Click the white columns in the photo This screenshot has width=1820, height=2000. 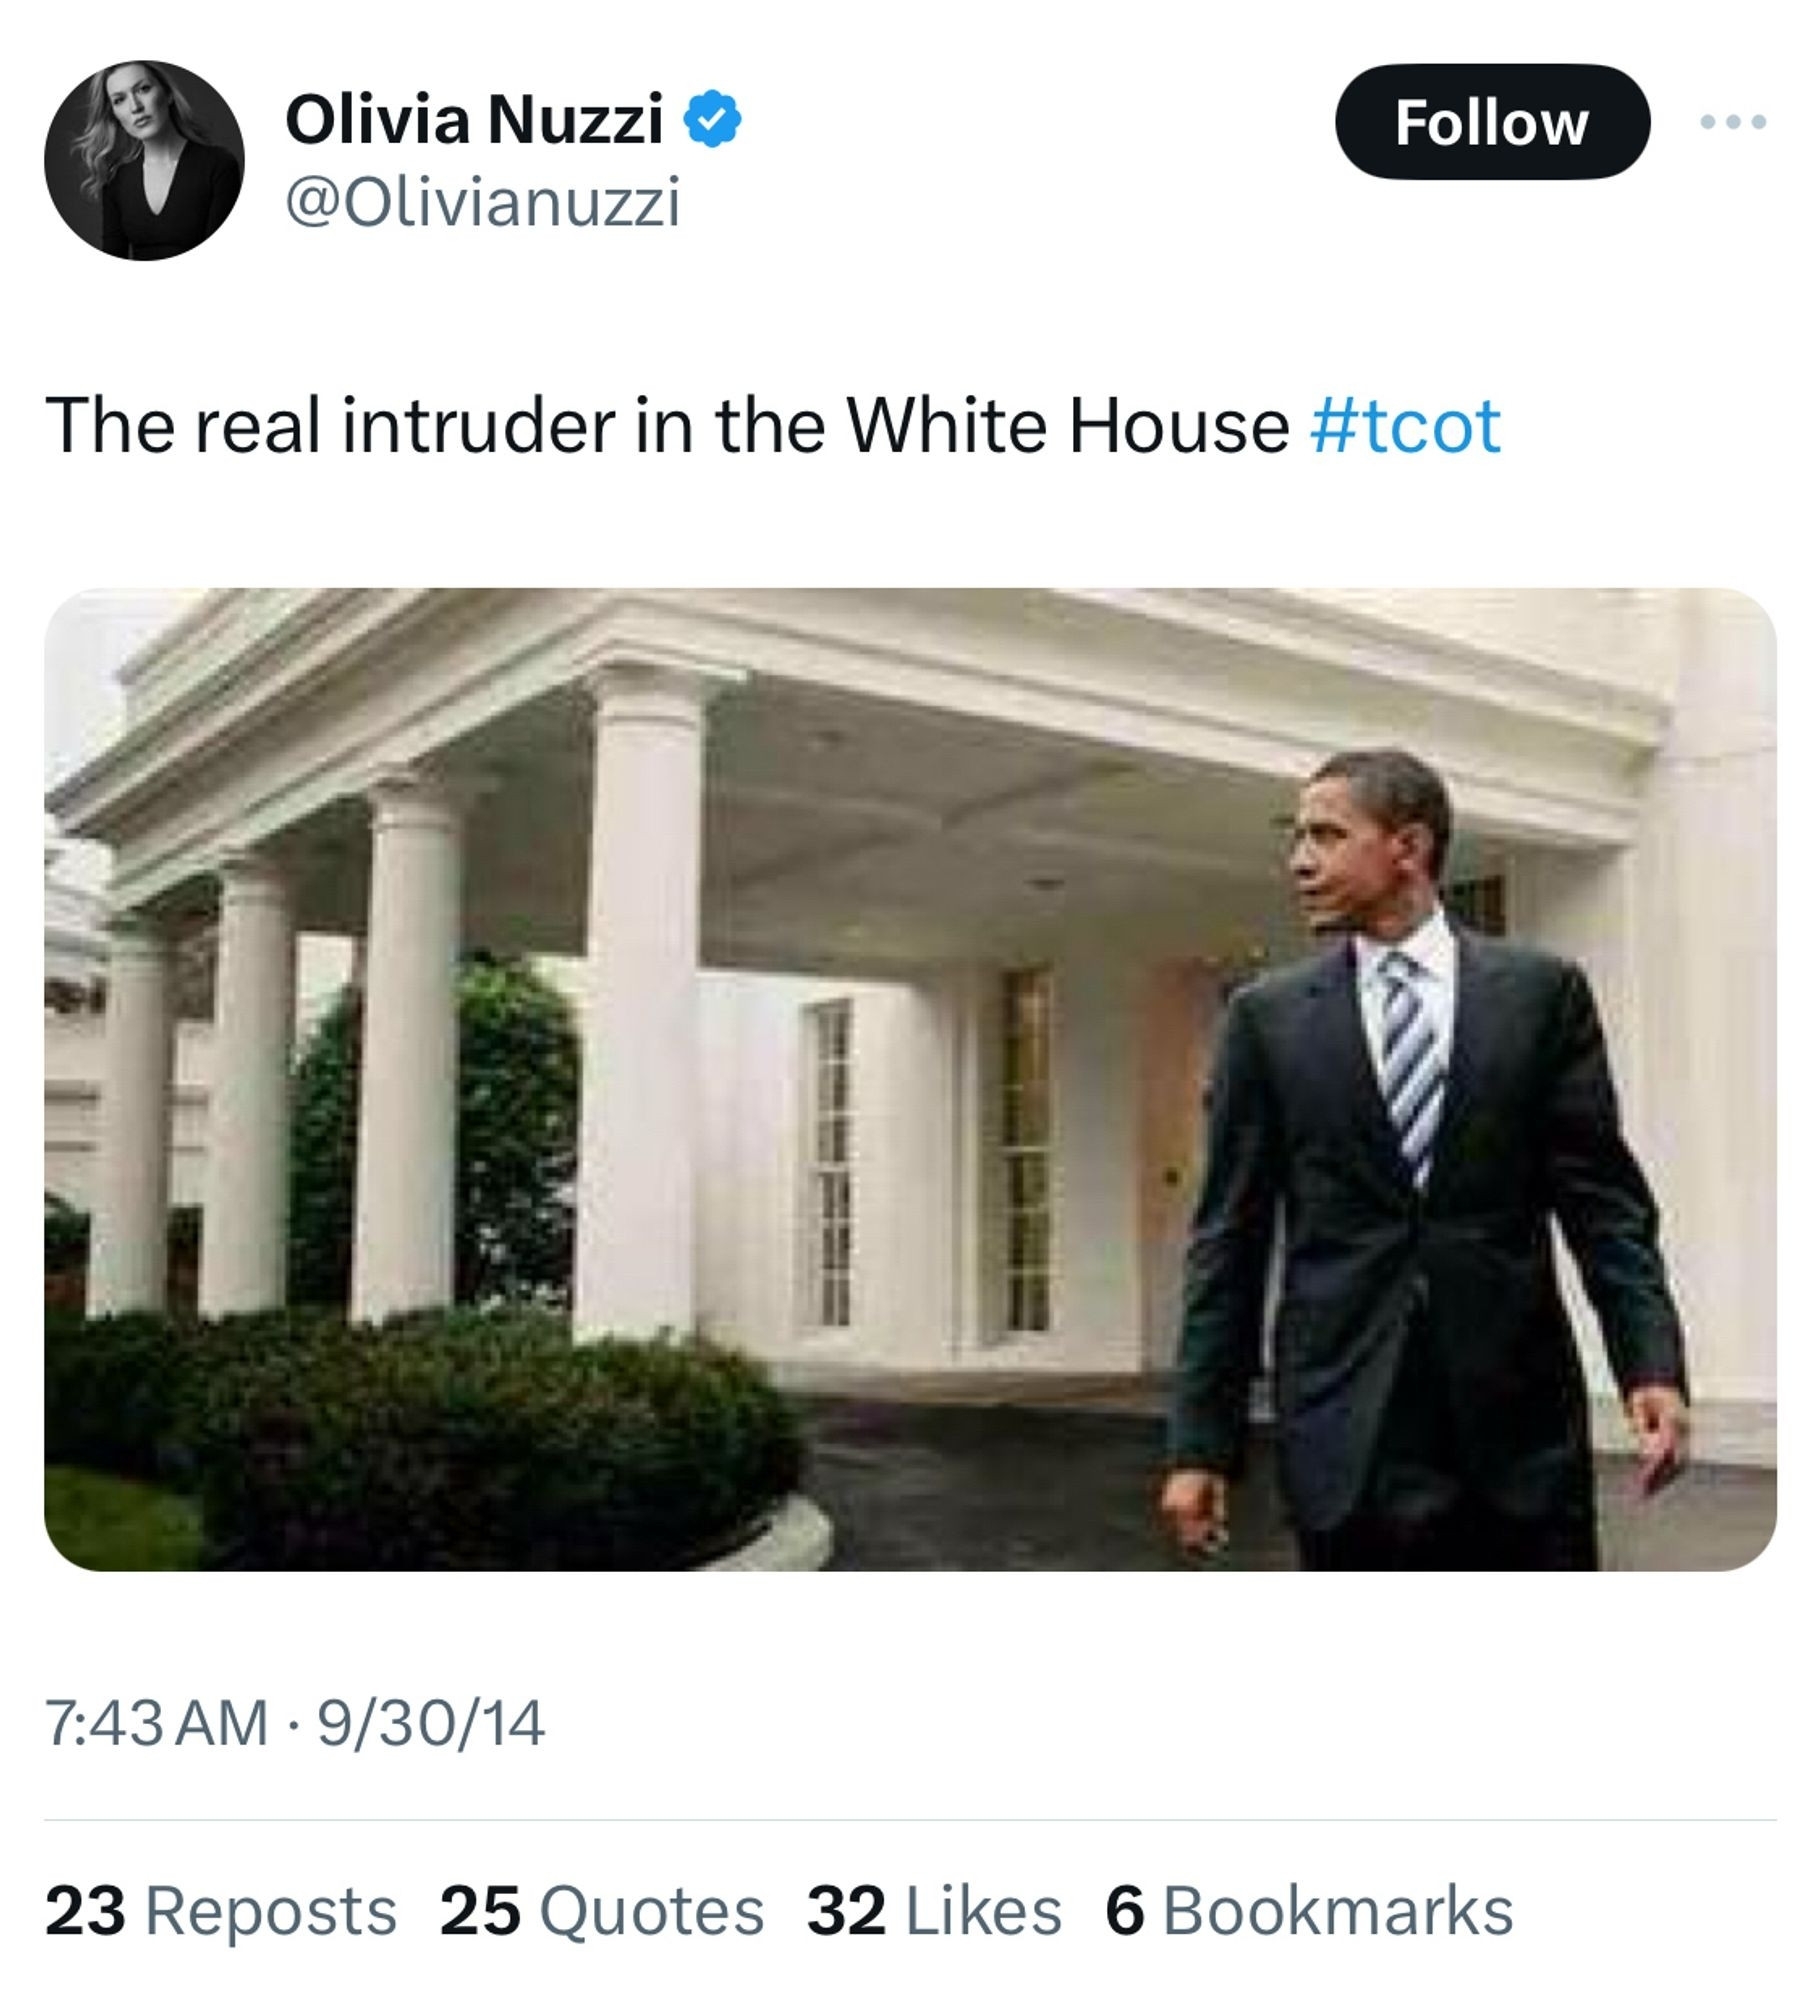pos(640,1000)
